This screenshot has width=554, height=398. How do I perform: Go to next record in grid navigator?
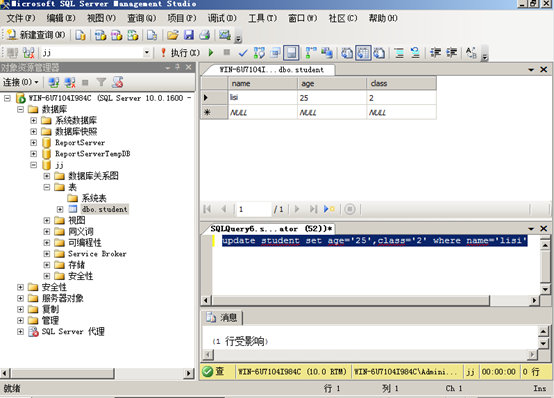pos(297,209)
